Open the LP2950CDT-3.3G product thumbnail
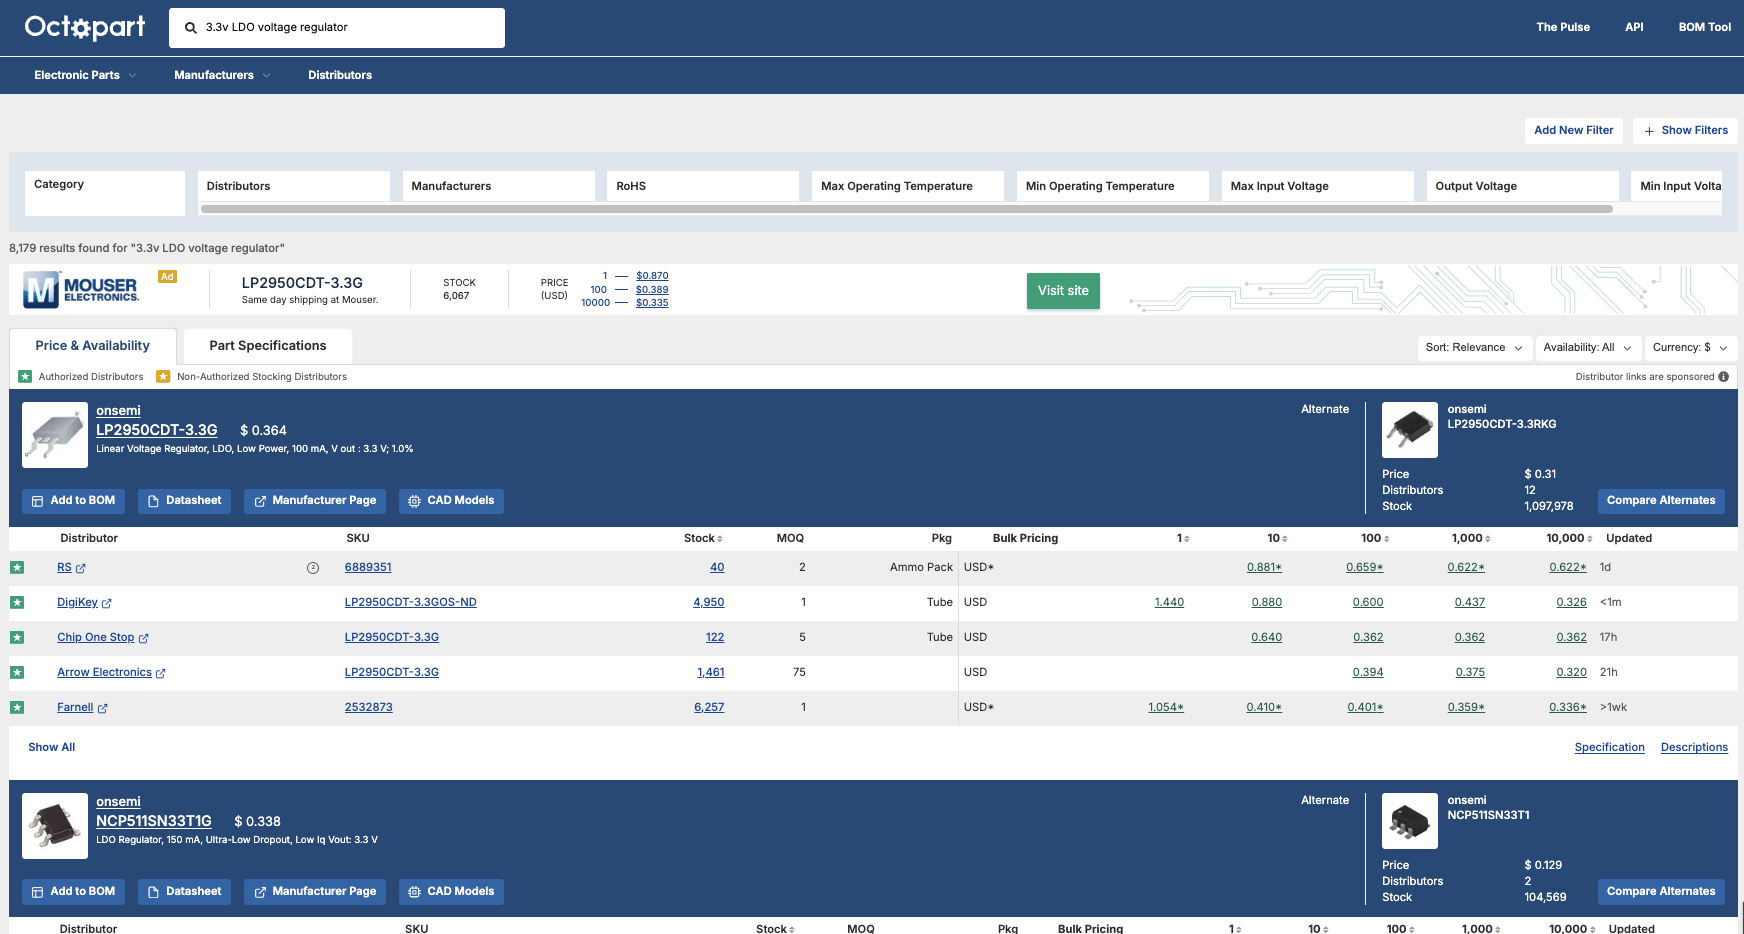This screenshot has width=1744, height=934. click(55, 435)
